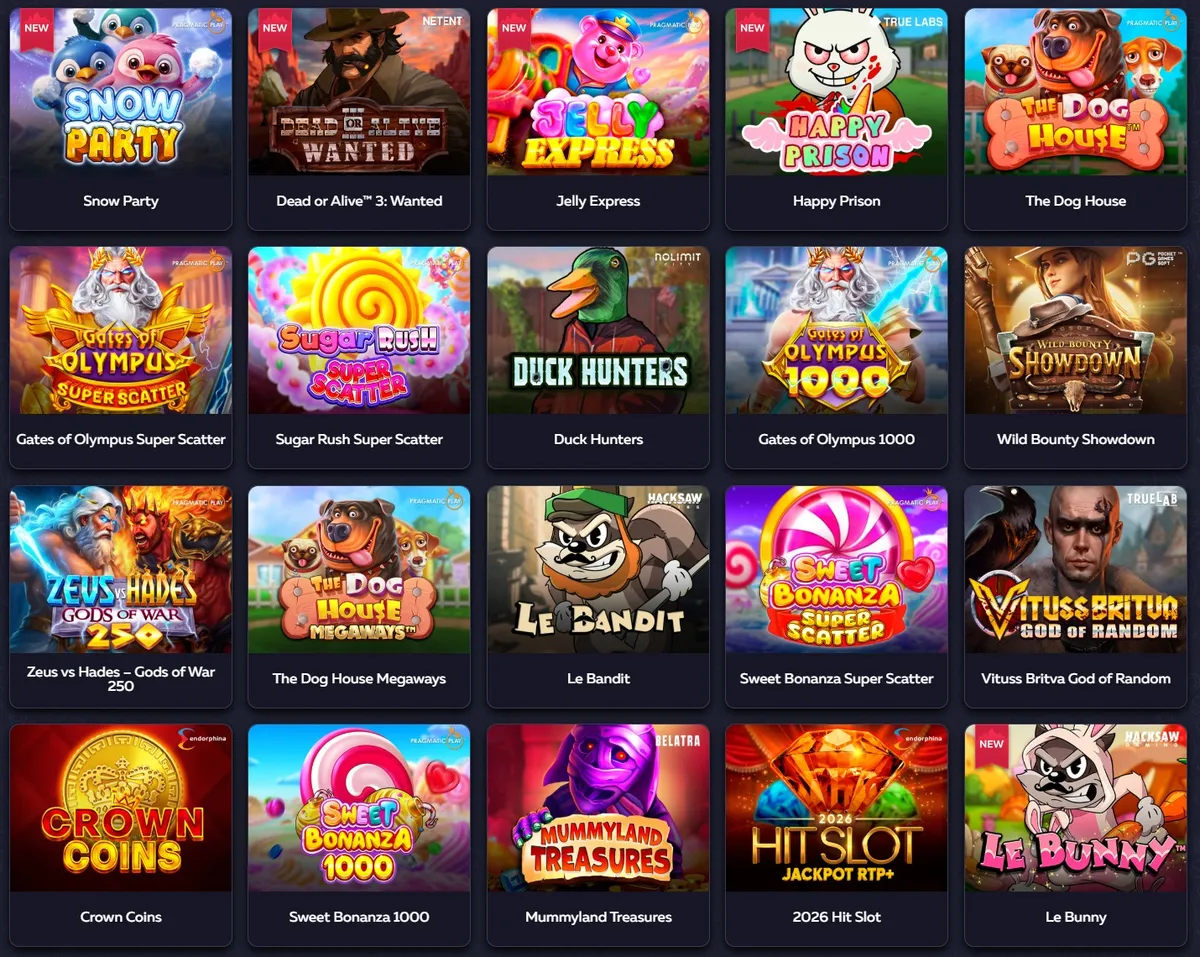
Task: Click the "Vituss Britva God of Random" label
Action: [1076, 678]
